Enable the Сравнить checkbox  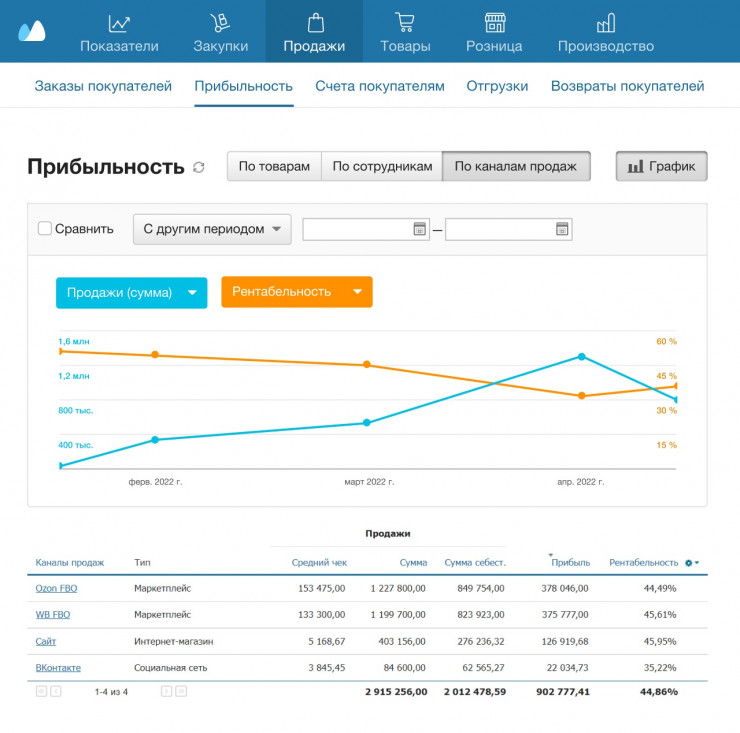pos(45,228)
